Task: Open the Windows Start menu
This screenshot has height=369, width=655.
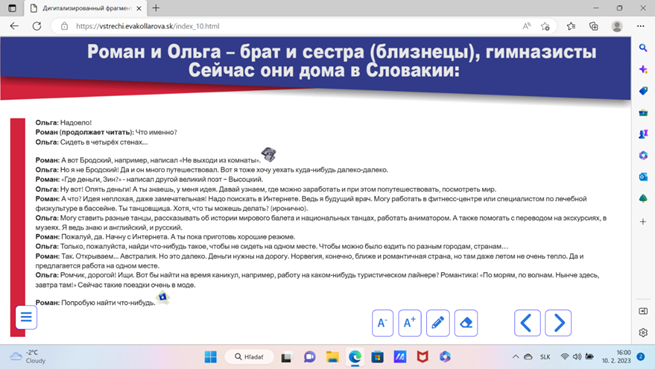Action: pyautogui.click(x=211, y=357)
